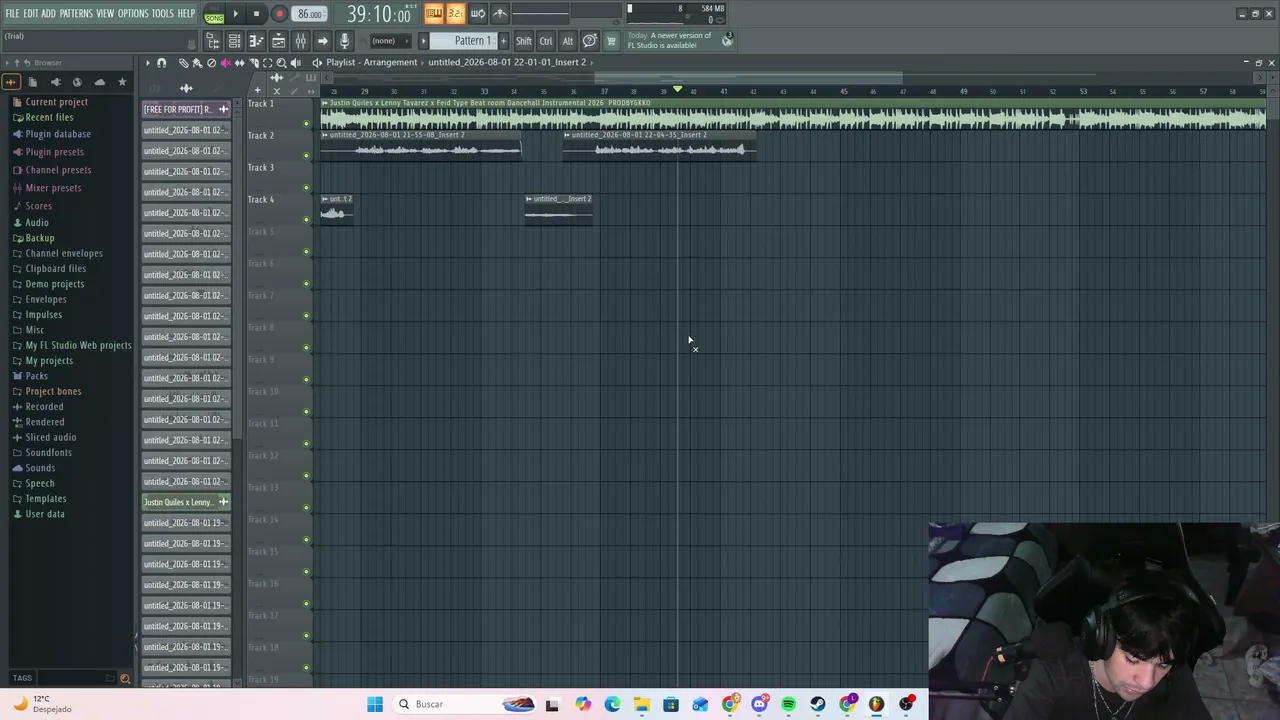Expand the Plugin database folder
The height and width of the screenshot is (720, 1280).
pyautogui.click(x=51, y=134)
